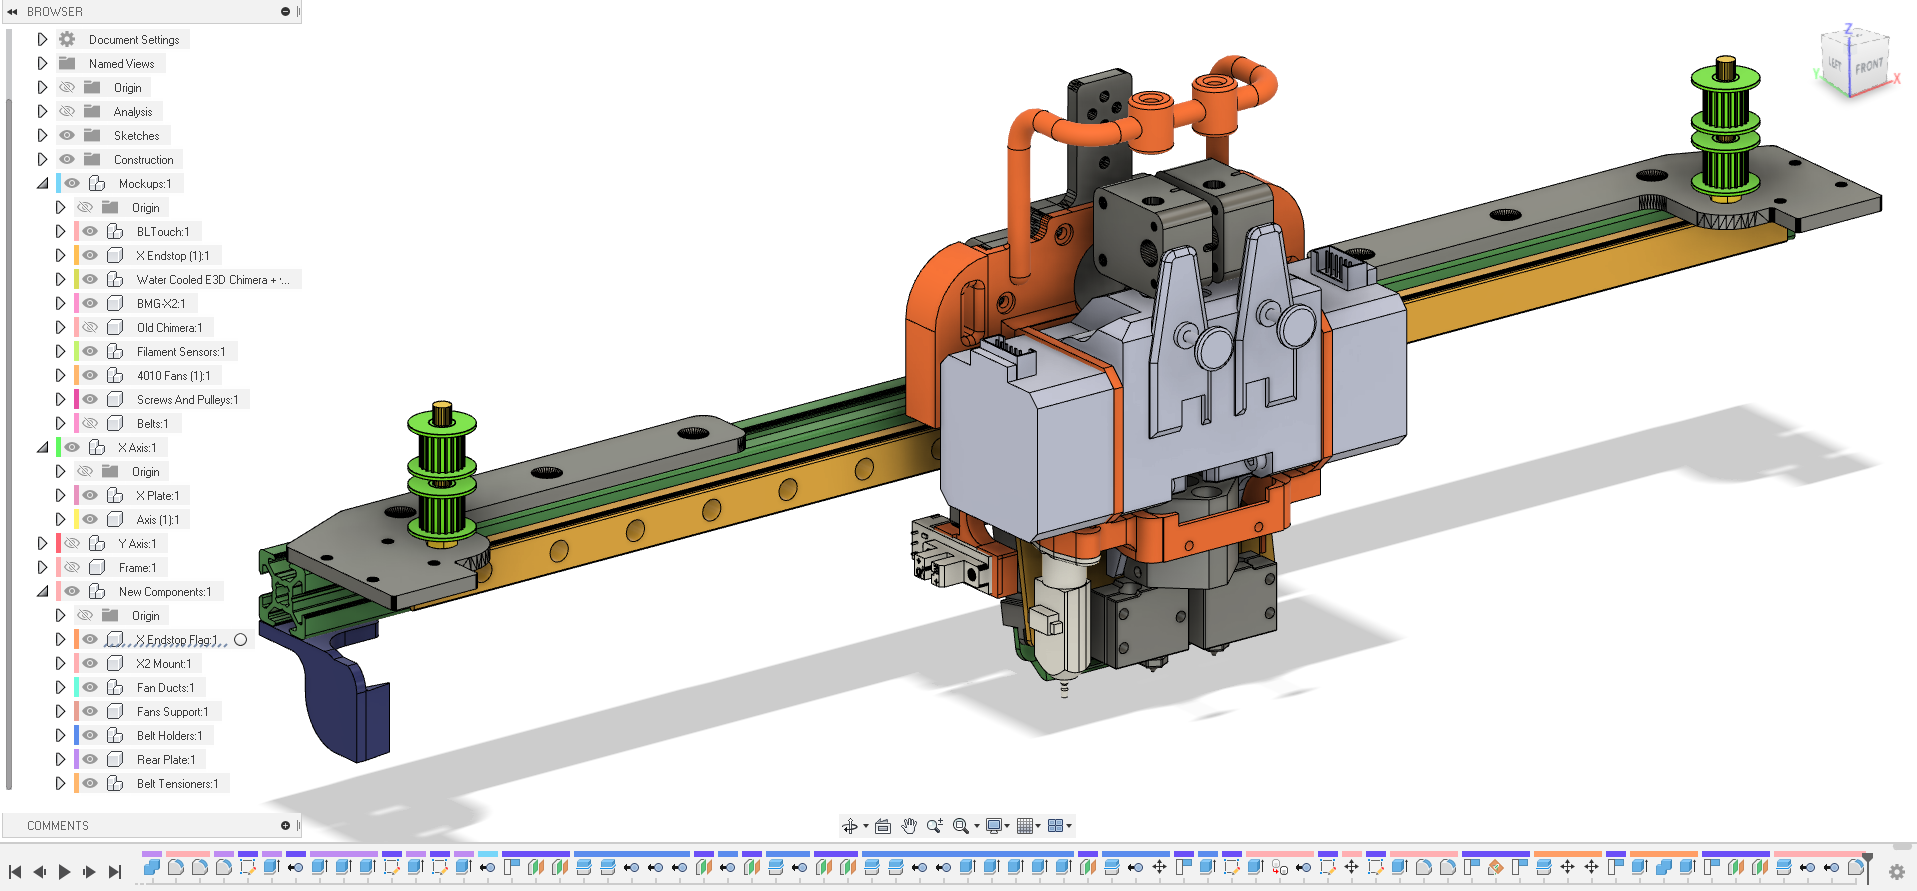The image size is (1917, 891).
Task: Play the timeline
Action: coord(64,872)
